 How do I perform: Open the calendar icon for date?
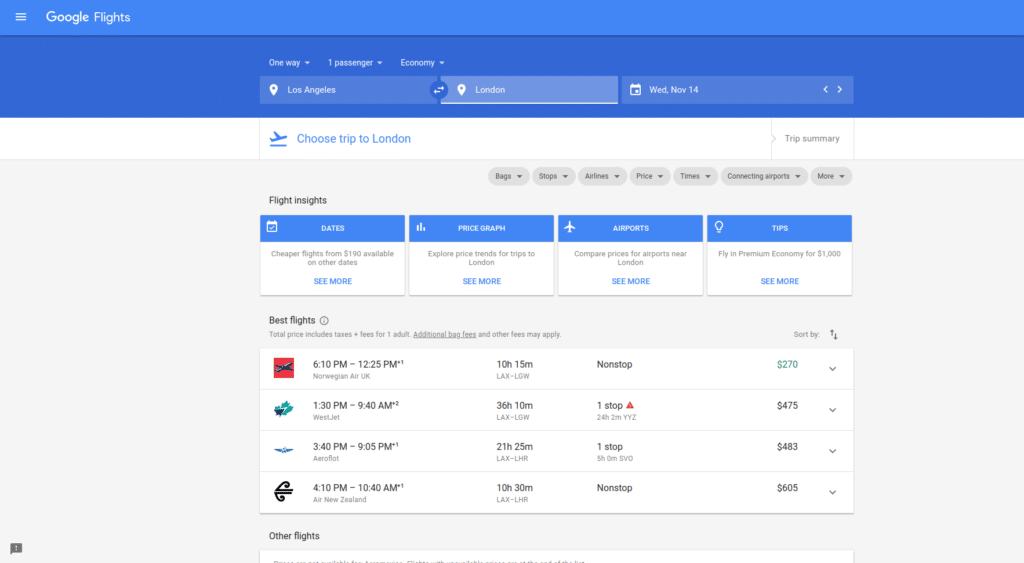[635, 89]
